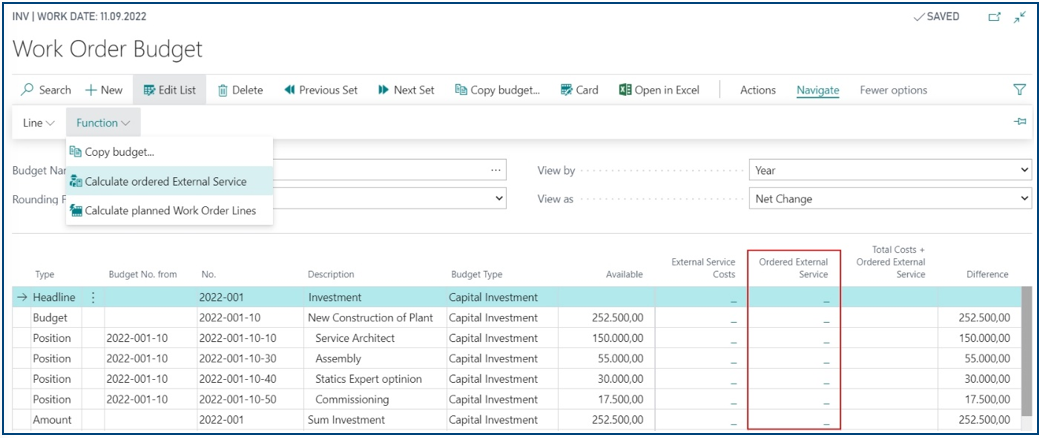Click Available value 150.000,00
1044x438 pixels.
(618, 338)
